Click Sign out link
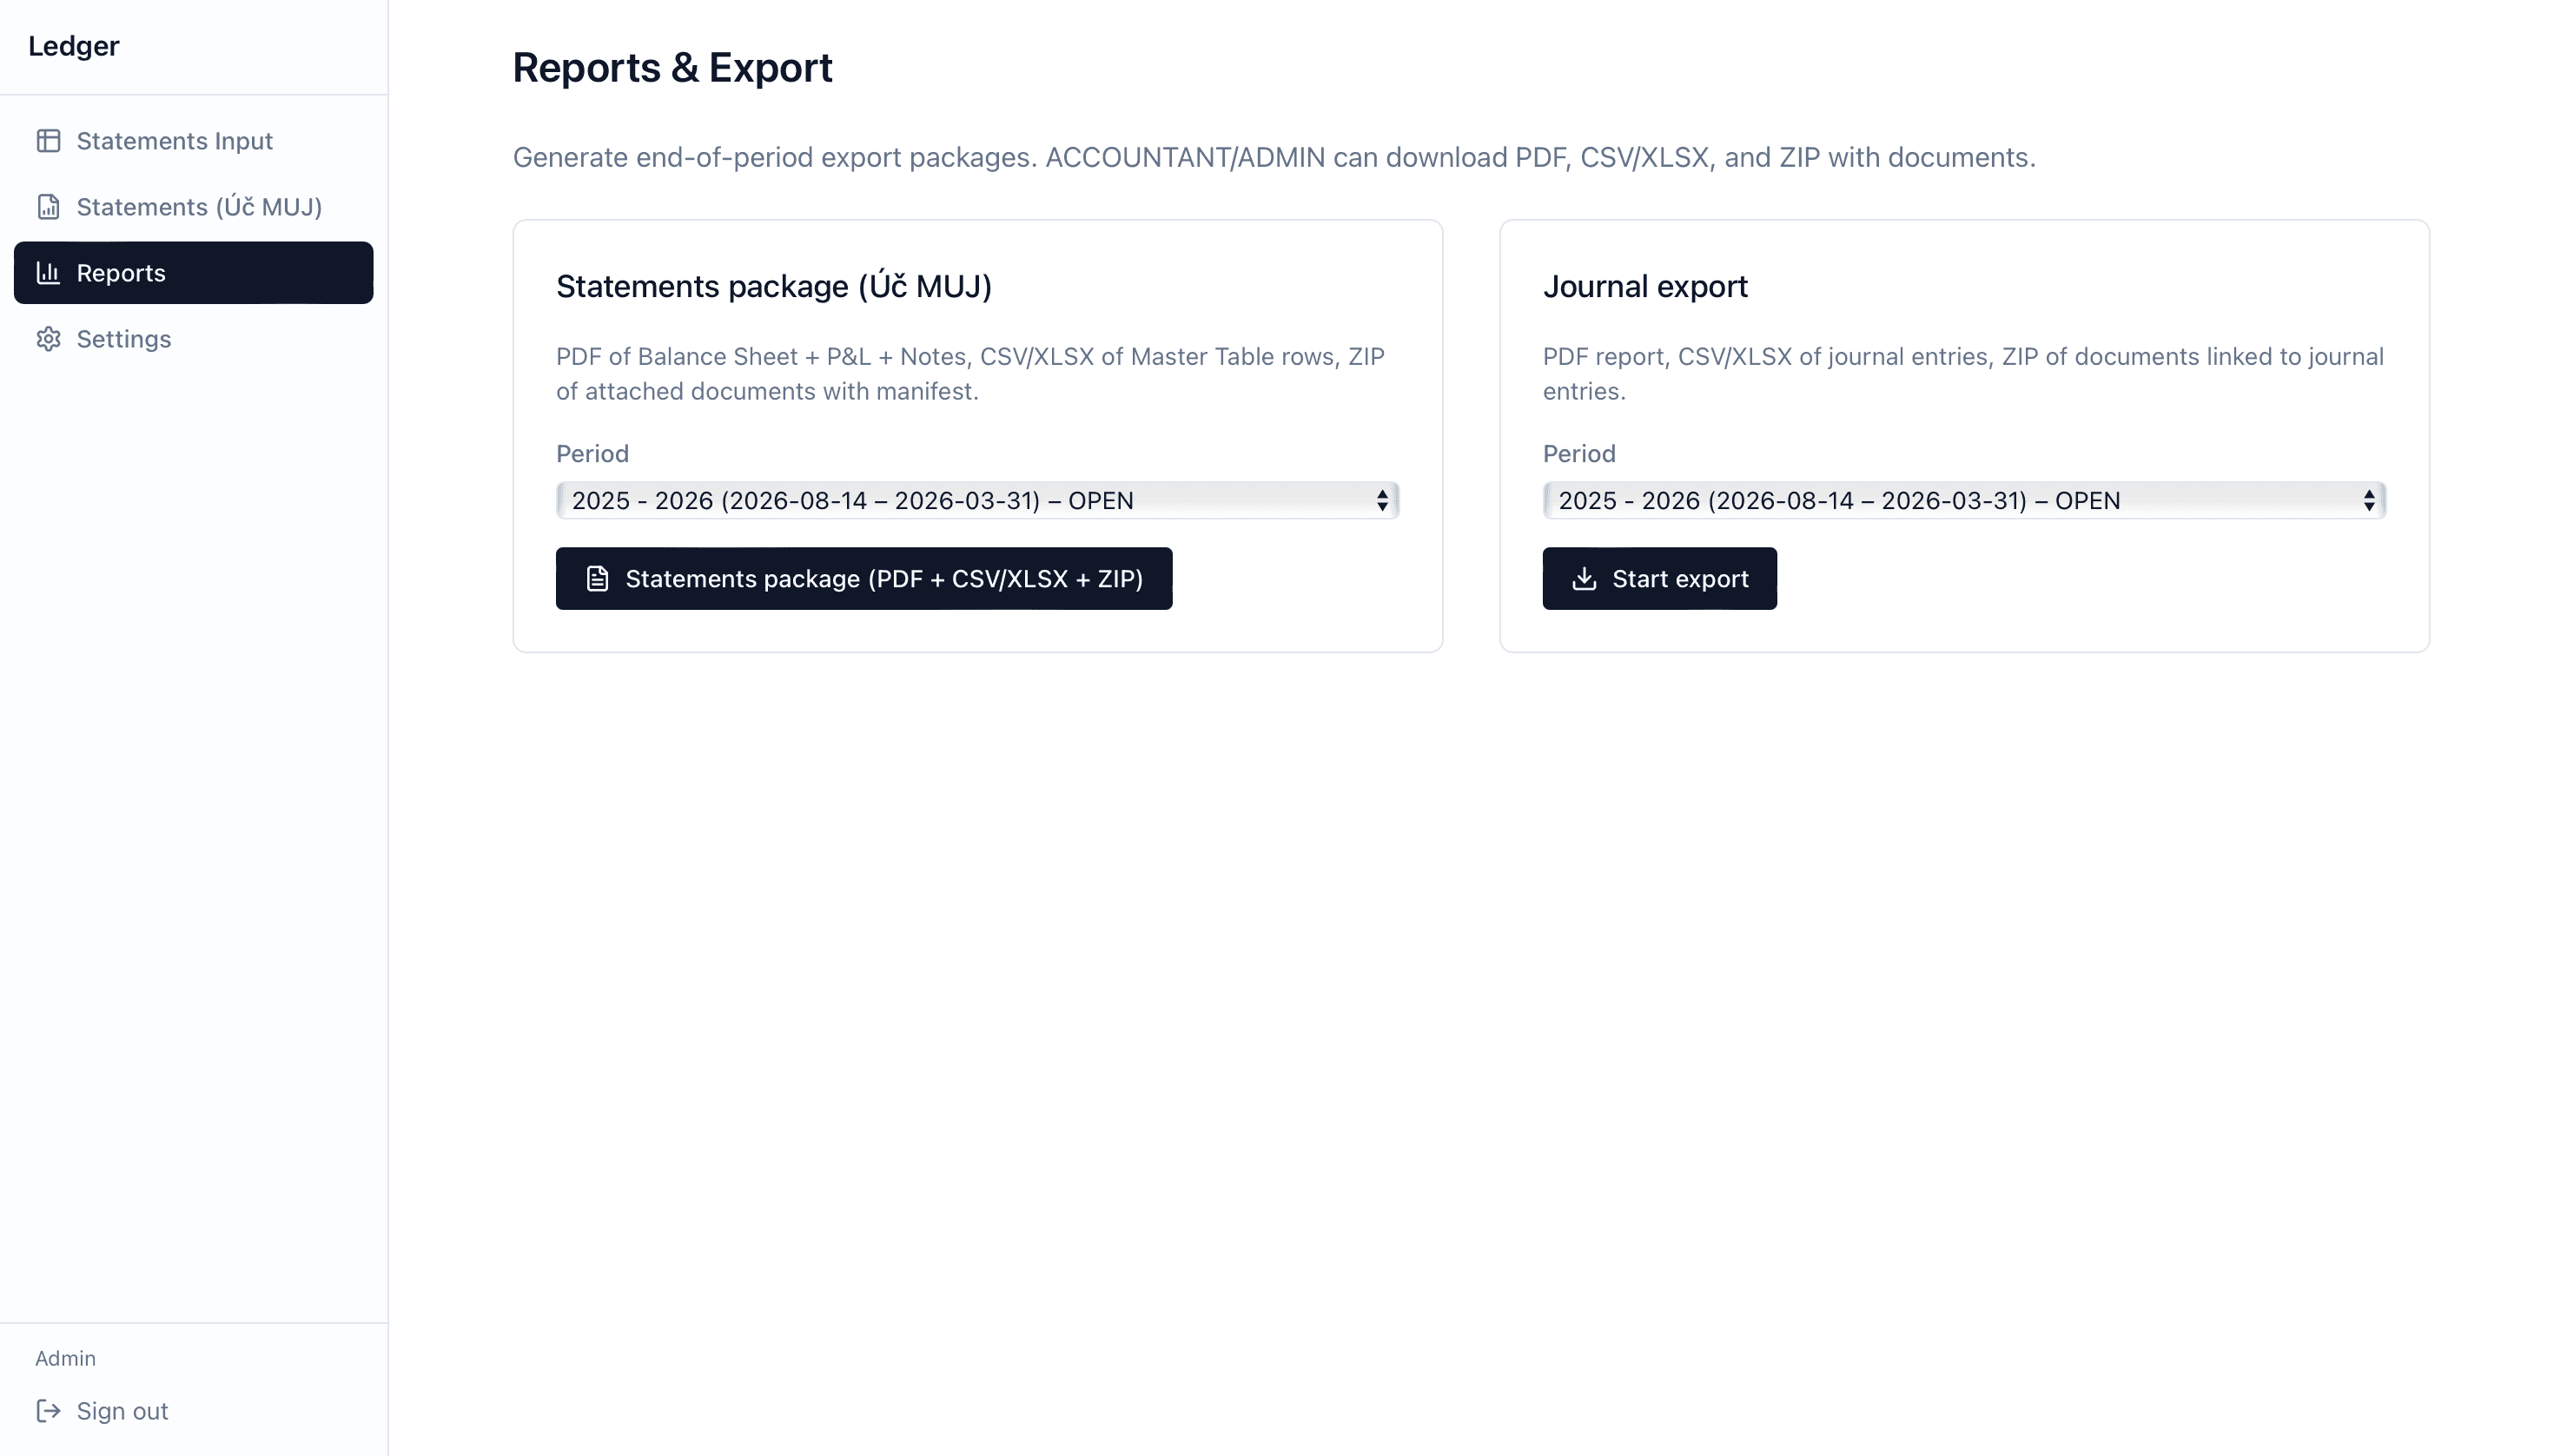Viewport: 2554px width, 1456px height. [x=122, y=1411]
